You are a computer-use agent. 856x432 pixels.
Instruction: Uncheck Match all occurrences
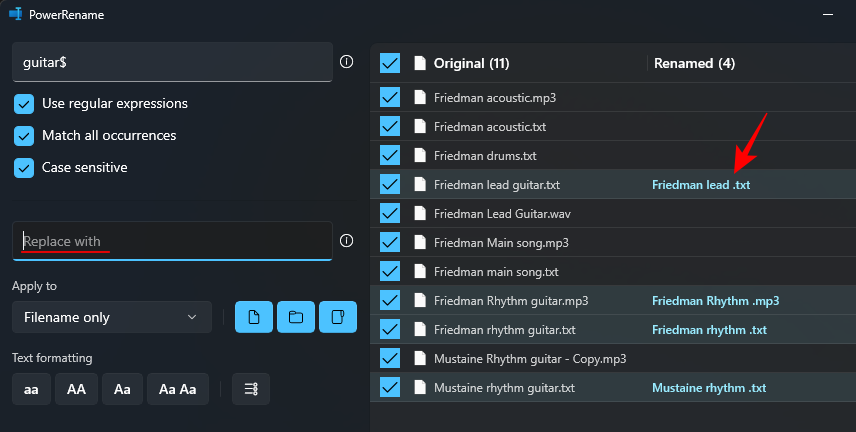coord(24,135)
